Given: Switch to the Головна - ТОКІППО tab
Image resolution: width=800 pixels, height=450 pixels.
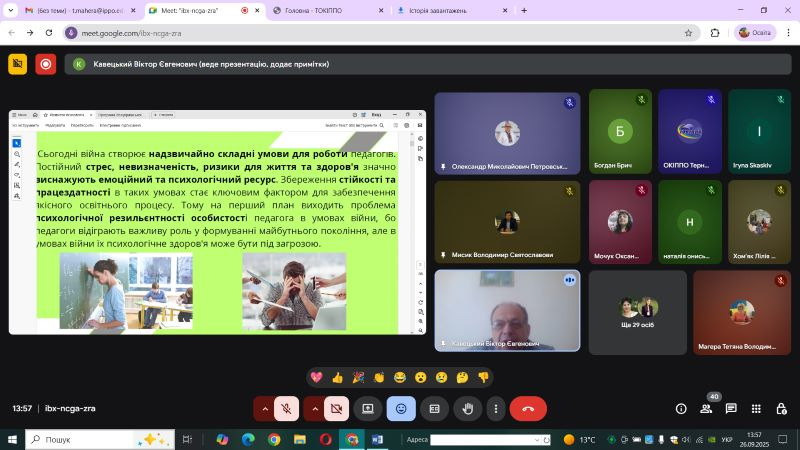Looking at the screenshot, I should tap(325, 10).
